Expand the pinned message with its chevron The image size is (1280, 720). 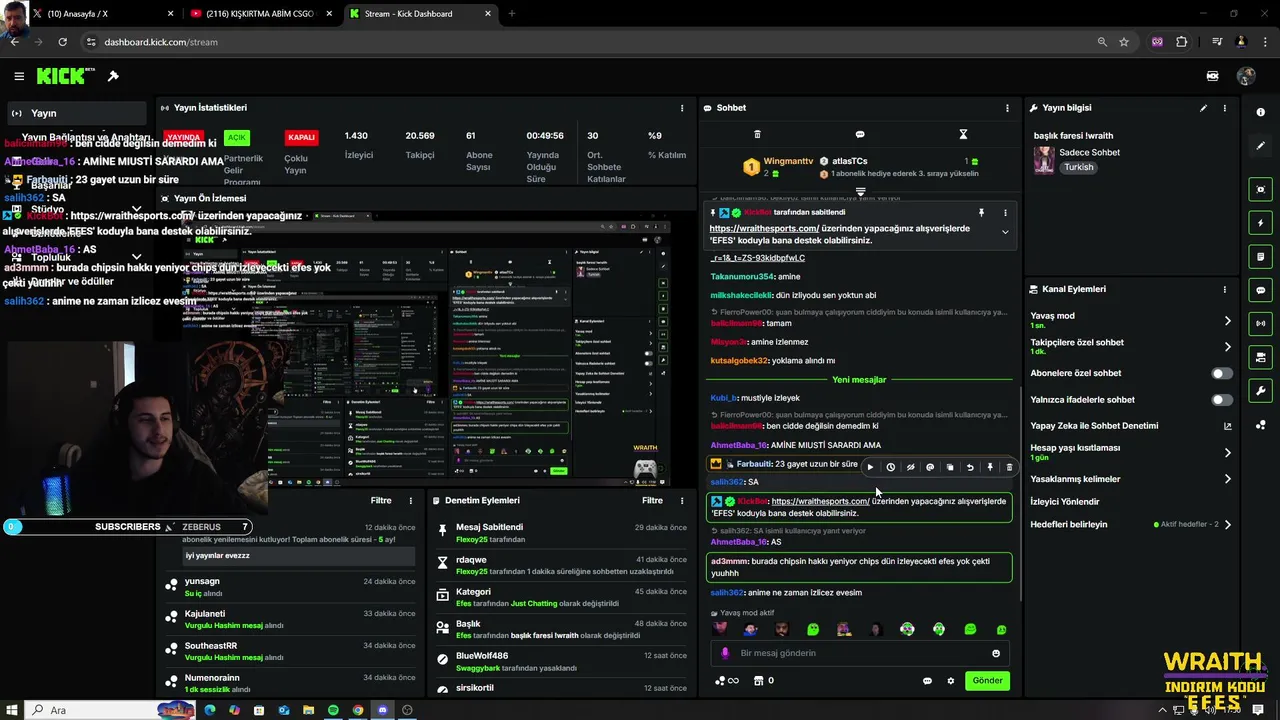click(x=1005, y=232)
